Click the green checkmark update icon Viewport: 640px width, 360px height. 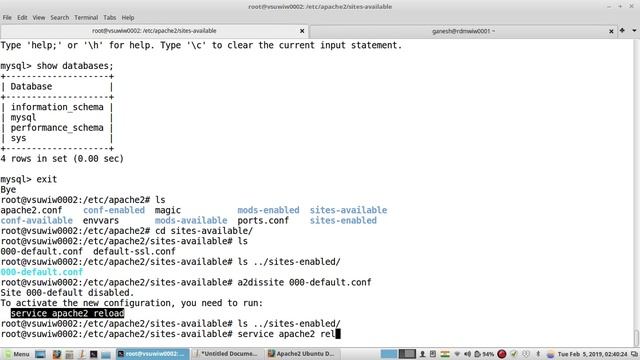click(x=514, y=354)
